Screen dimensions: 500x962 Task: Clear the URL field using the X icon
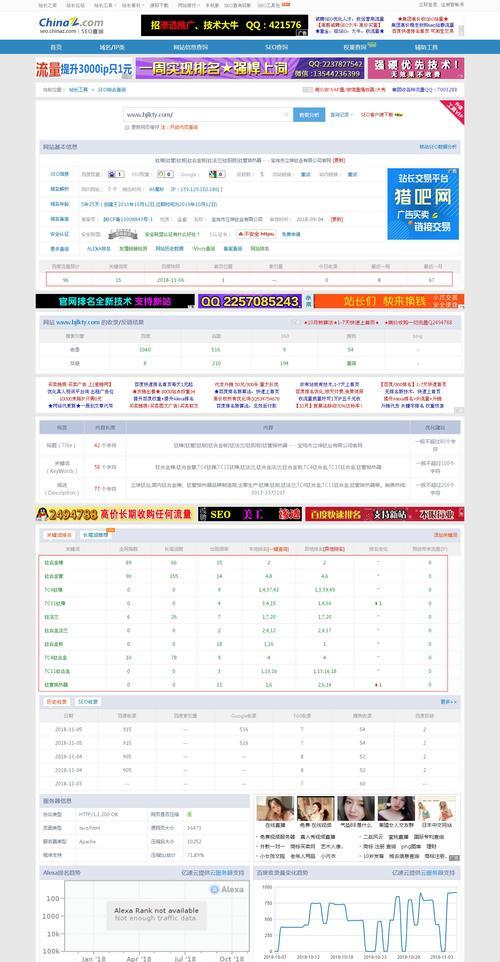pyautogui.click(x=286, y=114)
